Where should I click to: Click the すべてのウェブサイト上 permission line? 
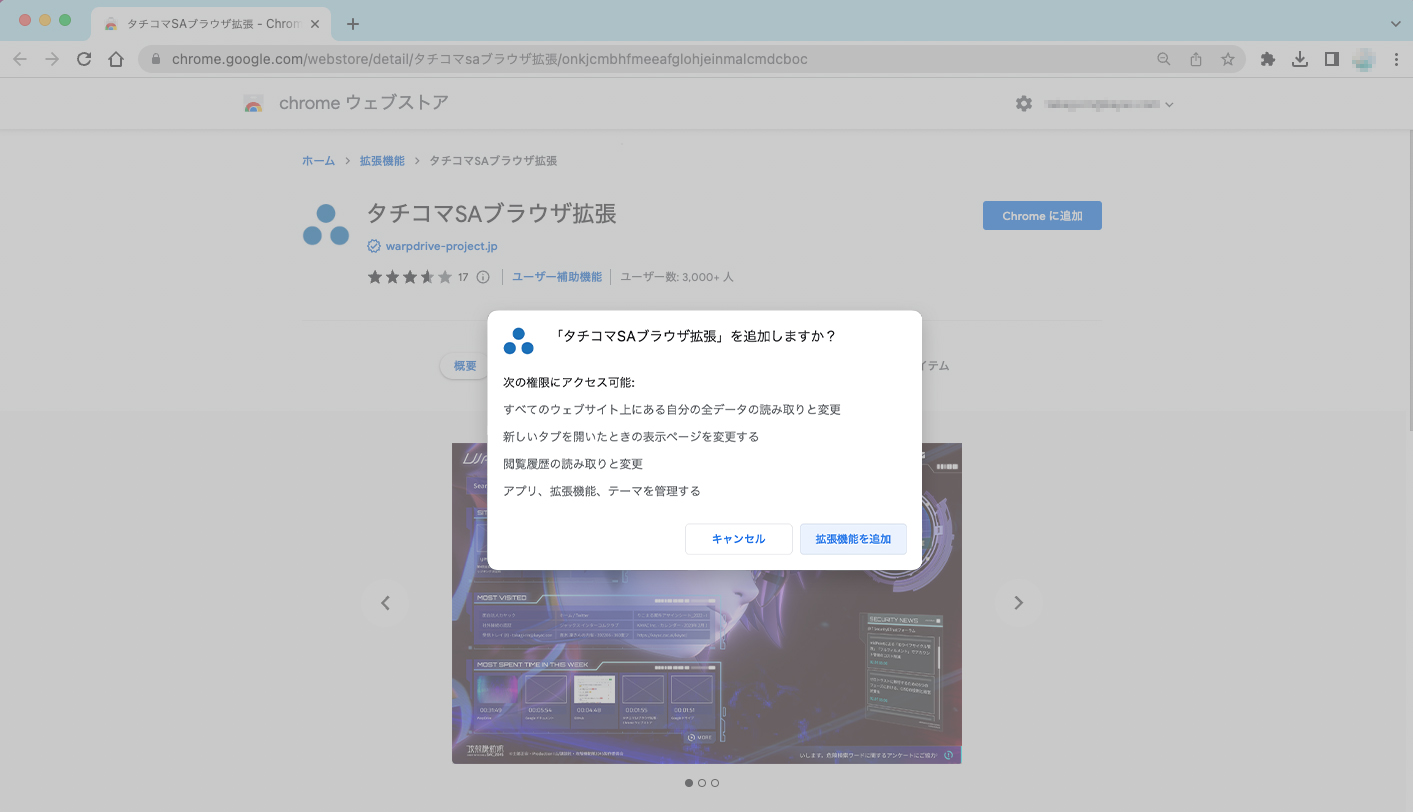pyautogui.click(x=672, y=409)
